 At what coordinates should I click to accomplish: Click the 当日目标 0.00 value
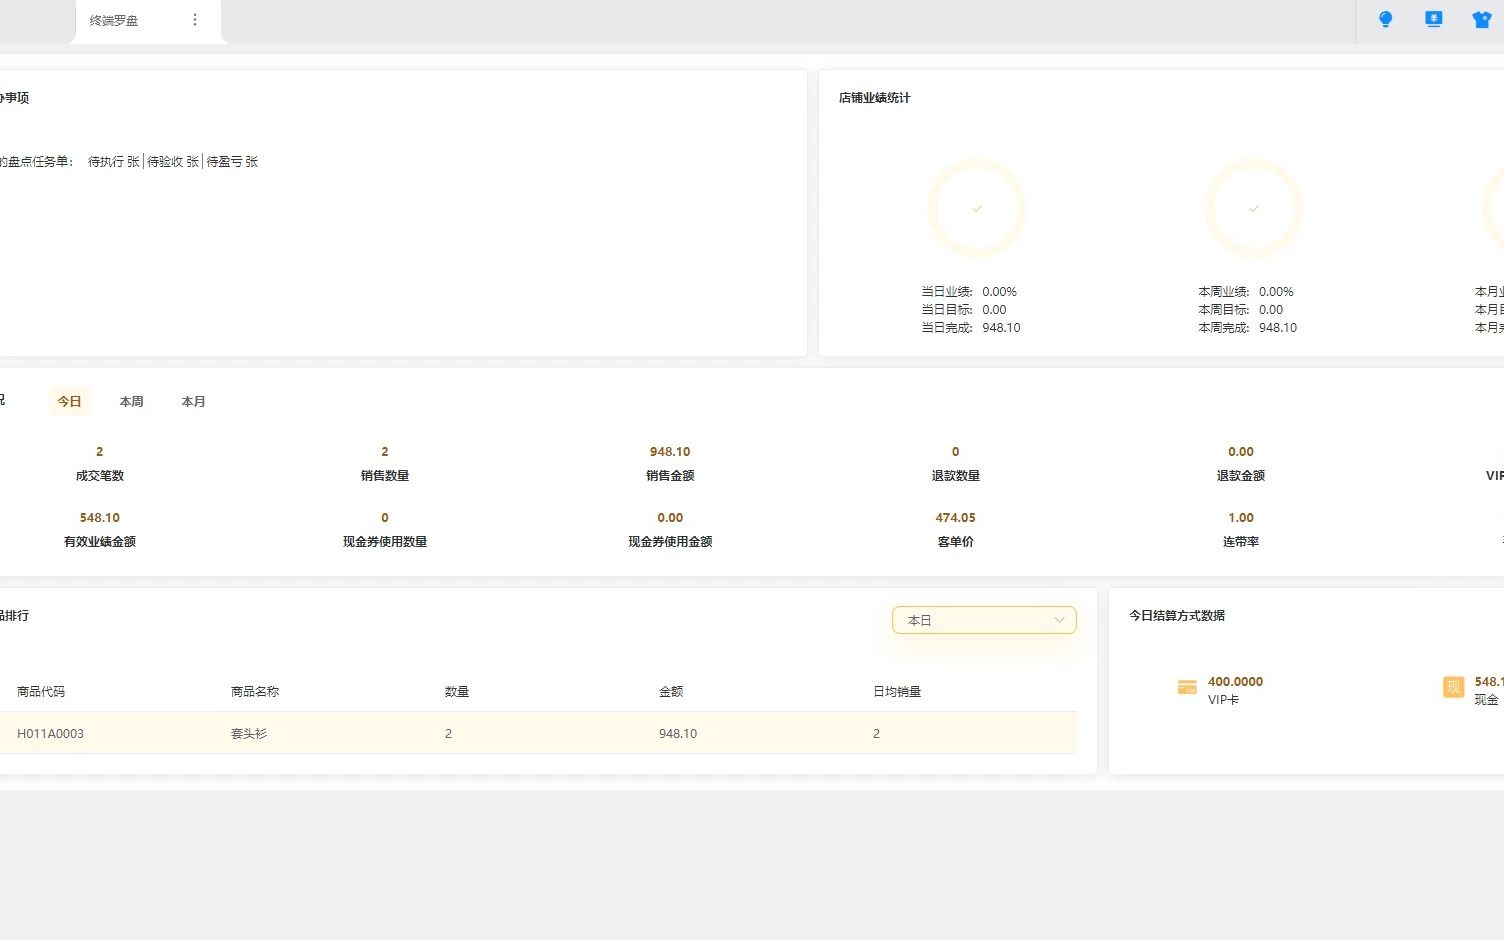[994, 309]
